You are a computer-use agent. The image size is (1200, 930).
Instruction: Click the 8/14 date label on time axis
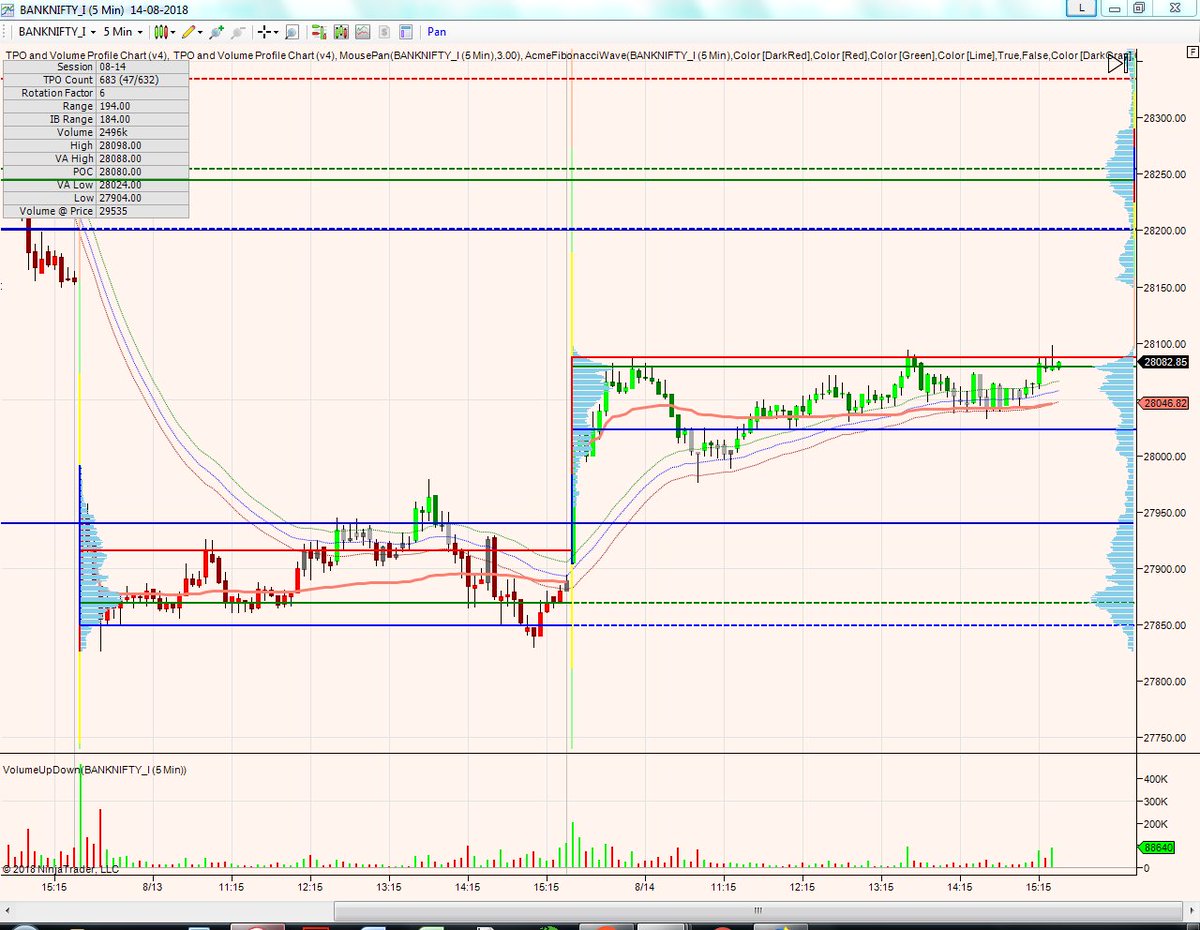[x=645, y=886]
